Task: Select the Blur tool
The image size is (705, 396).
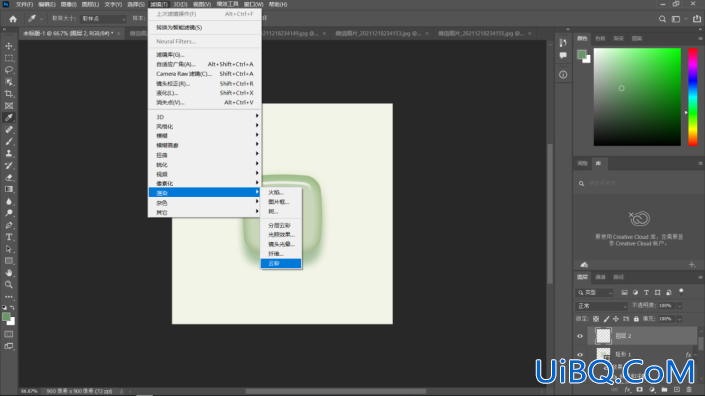Action: (9, 201)
